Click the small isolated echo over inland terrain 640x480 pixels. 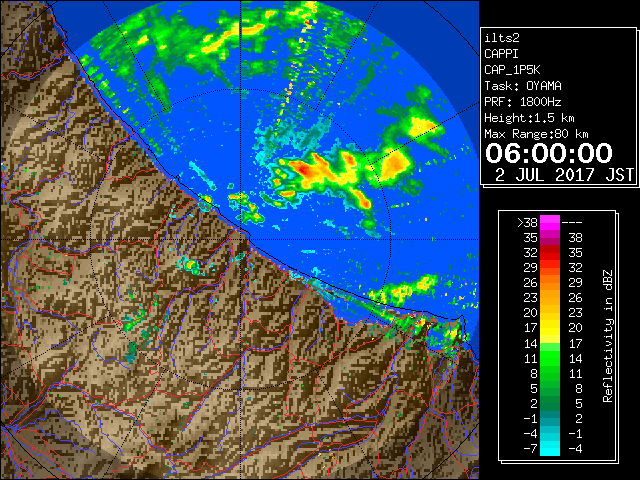click(191, 265)
